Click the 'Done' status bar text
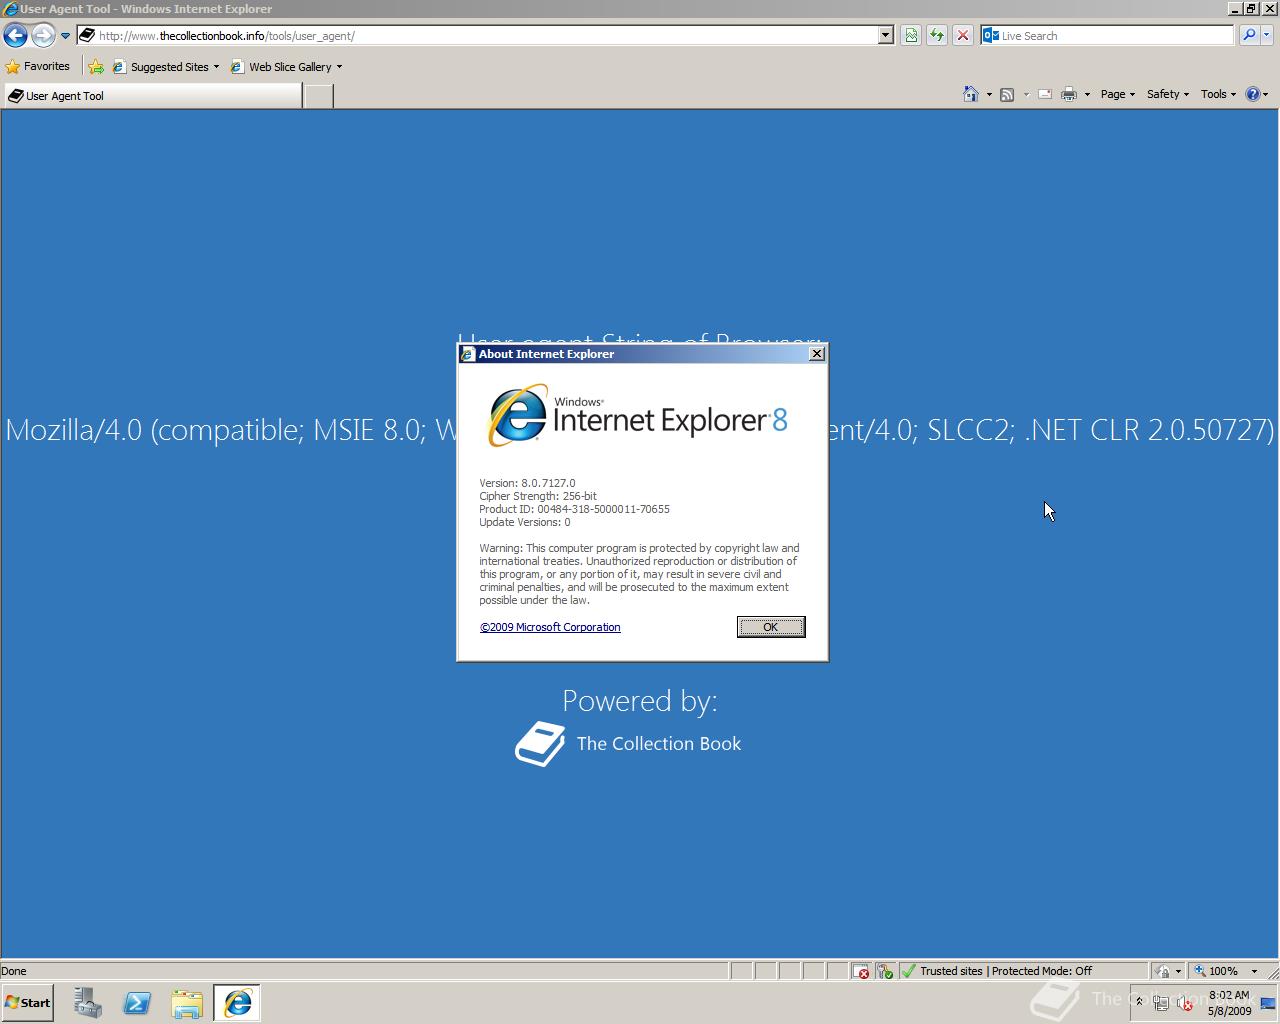Screen dimensions: 1280x1024 [14, 971]
